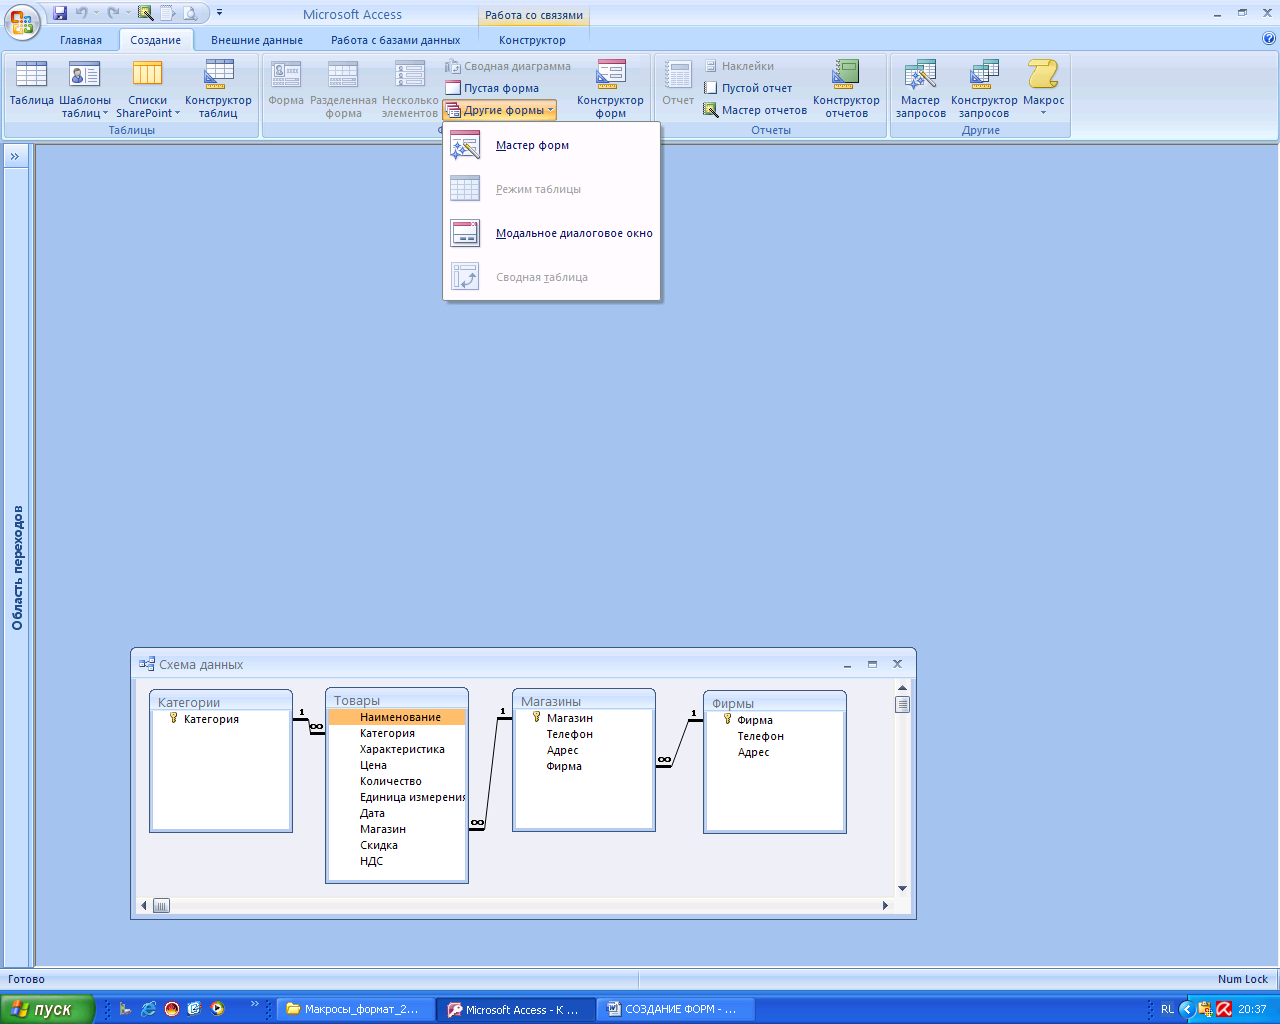
Task: Create Пустая форма
Action: (x=492, y=88)
